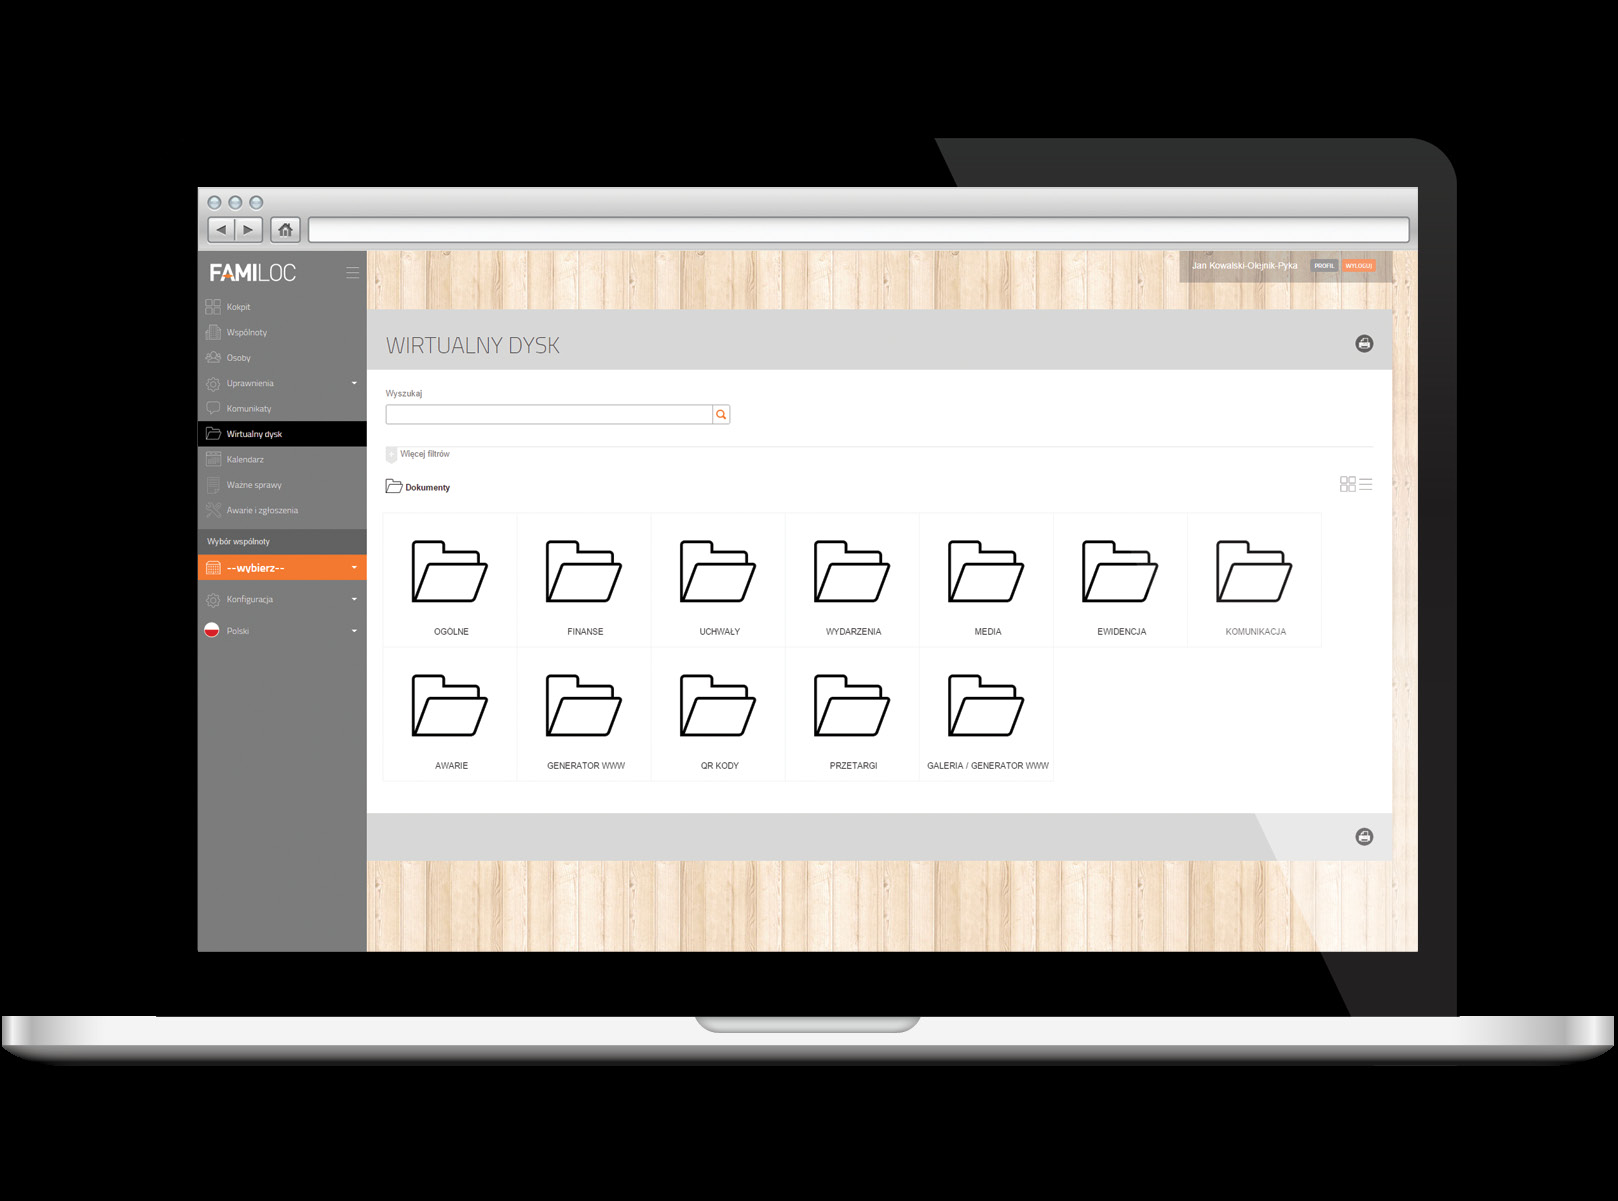Click the browser forward arrow button
The image size is (1618, 1201).
[x=249, y=230]
